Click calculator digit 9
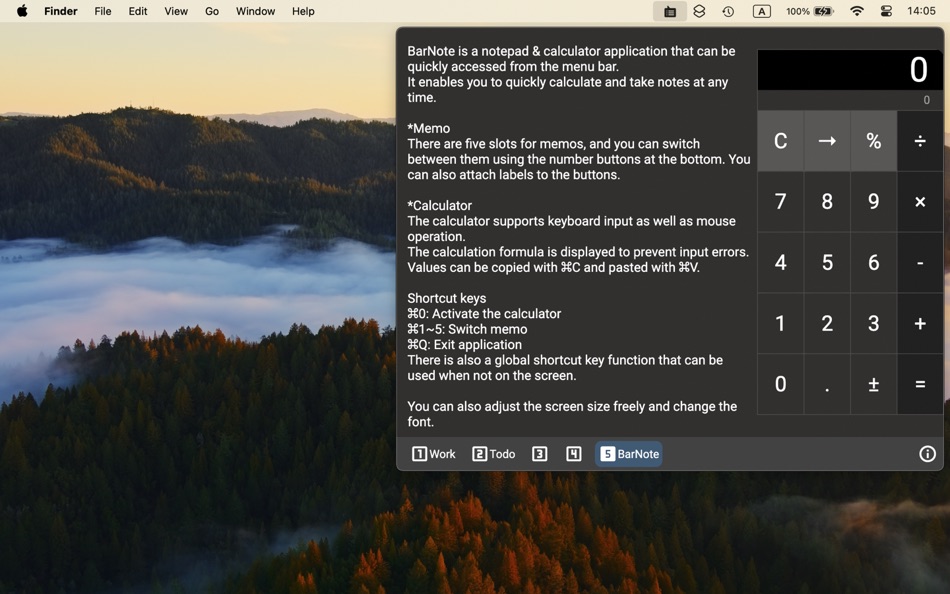Image resolution: width=950 pixels, height=594 pixels. pos(873,202)
